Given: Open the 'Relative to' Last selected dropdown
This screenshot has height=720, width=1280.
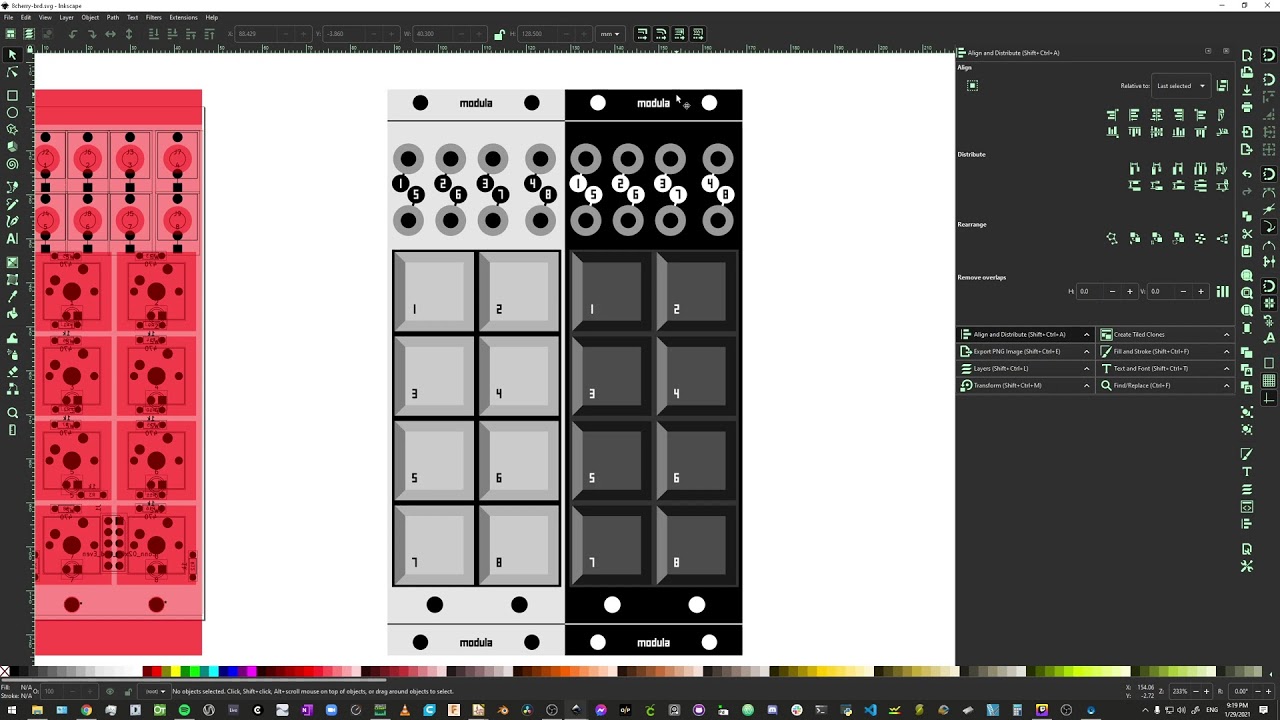Looking at the screenshot, I should (1181, 86).
